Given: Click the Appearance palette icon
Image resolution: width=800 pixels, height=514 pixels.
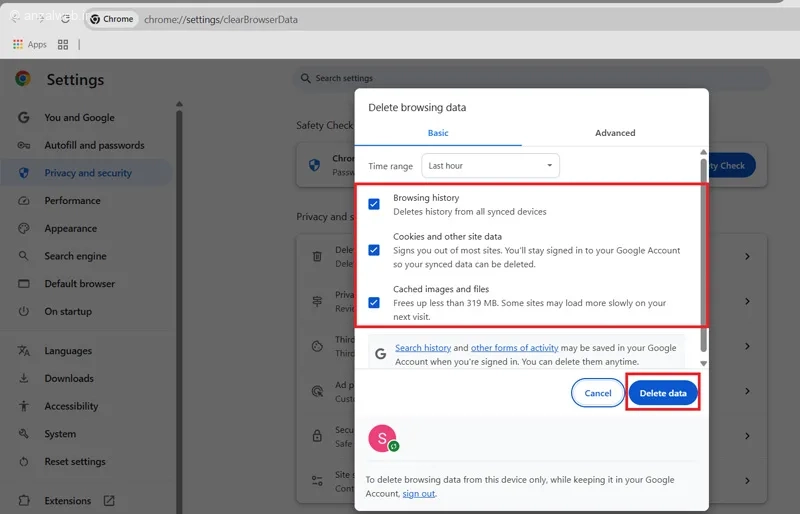Looking at the screenshot, I should [23, 228].
